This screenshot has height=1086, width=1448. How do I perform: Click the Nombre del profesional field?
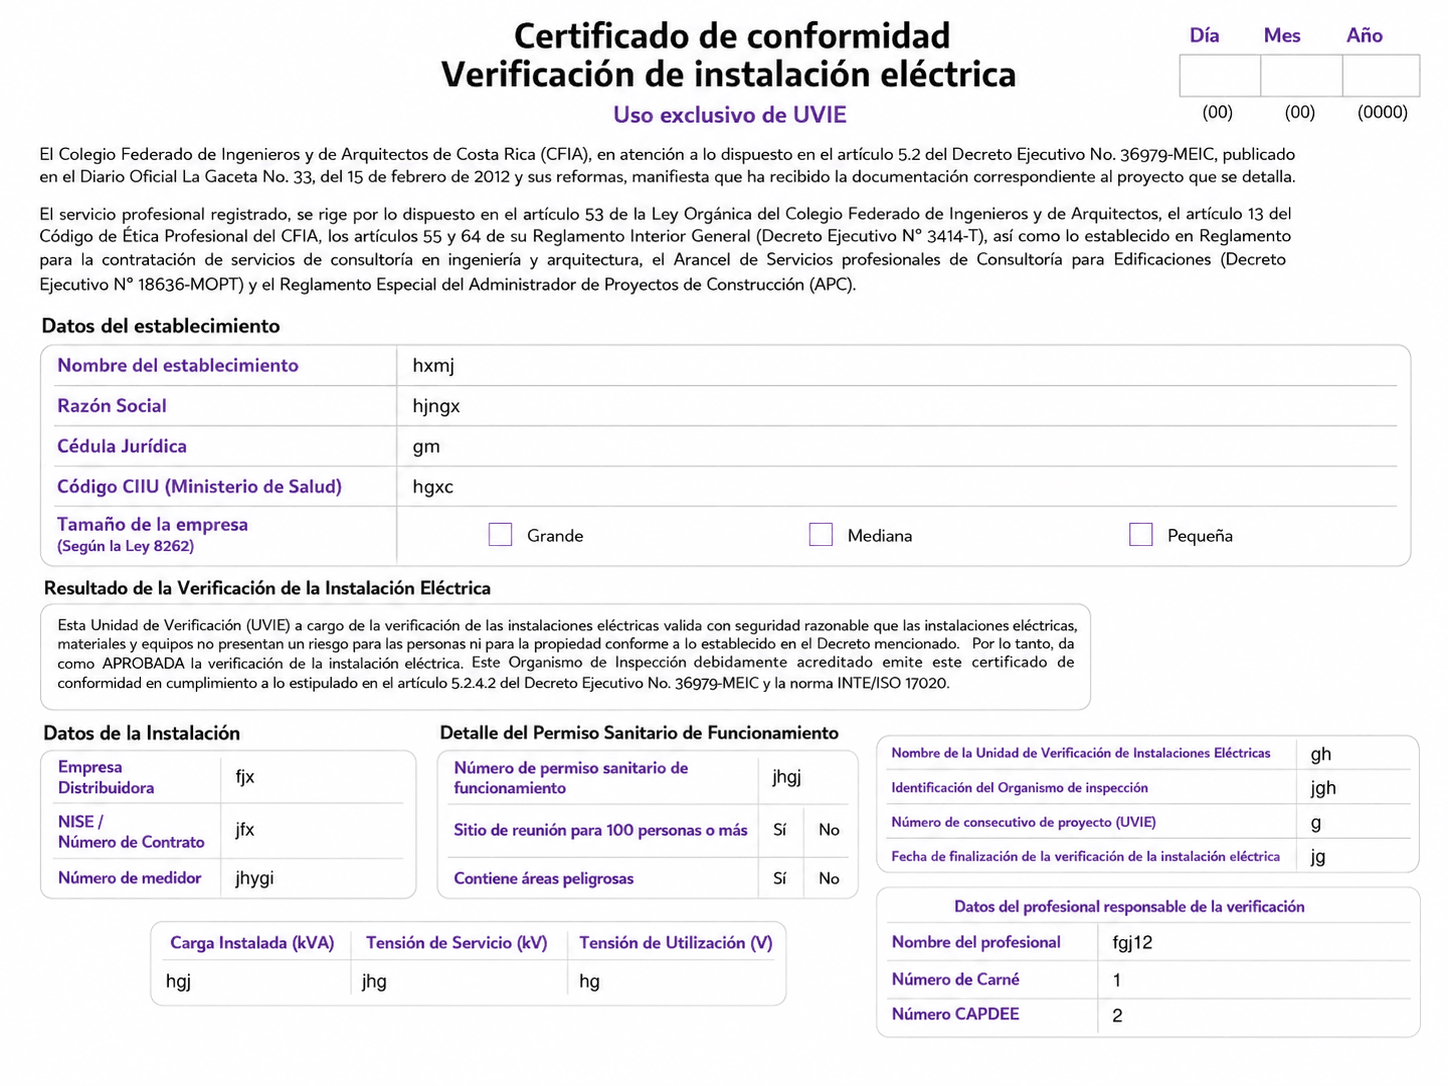pos(1255,942)
